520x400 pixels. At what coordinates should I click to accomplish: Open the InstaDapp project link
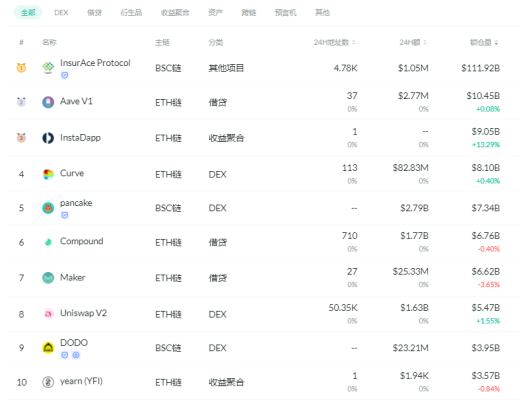(x=80, y=137)
